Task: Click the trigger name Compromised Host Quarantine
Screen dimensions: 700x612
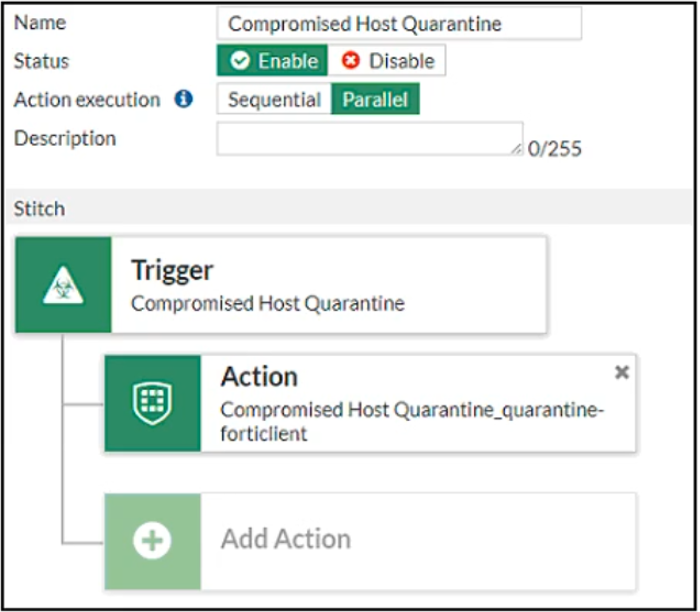Action: point(268,303)
